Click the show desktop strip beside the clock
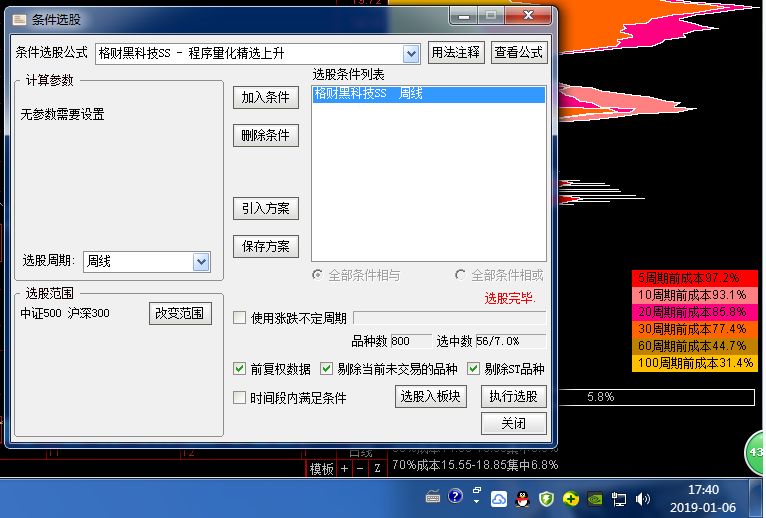 [x=756, y=498]
